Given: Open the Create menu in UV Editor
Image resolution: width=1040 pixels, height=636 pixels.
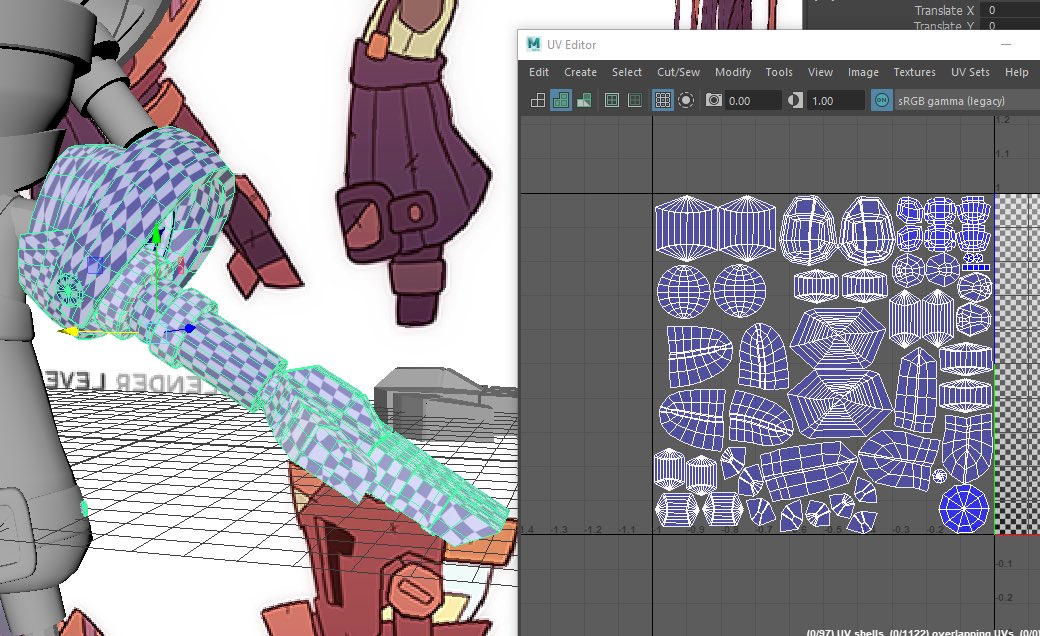Looking at the screenshot, I should (580, 72).
